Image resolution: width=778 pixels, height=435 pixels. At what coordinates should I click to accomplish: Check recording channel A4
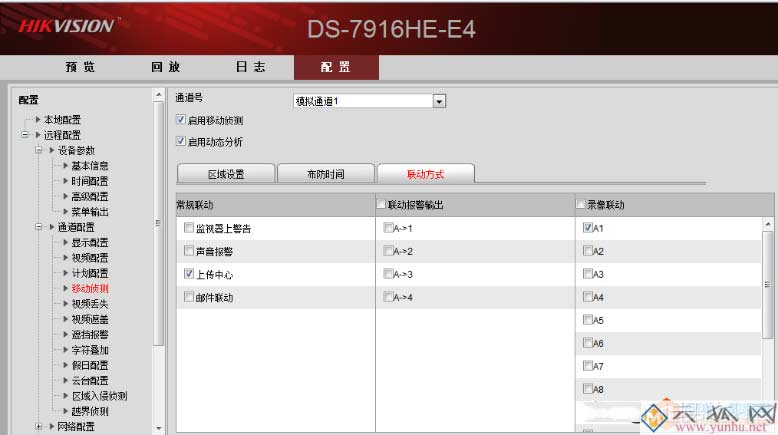click(x=587, y=297)
